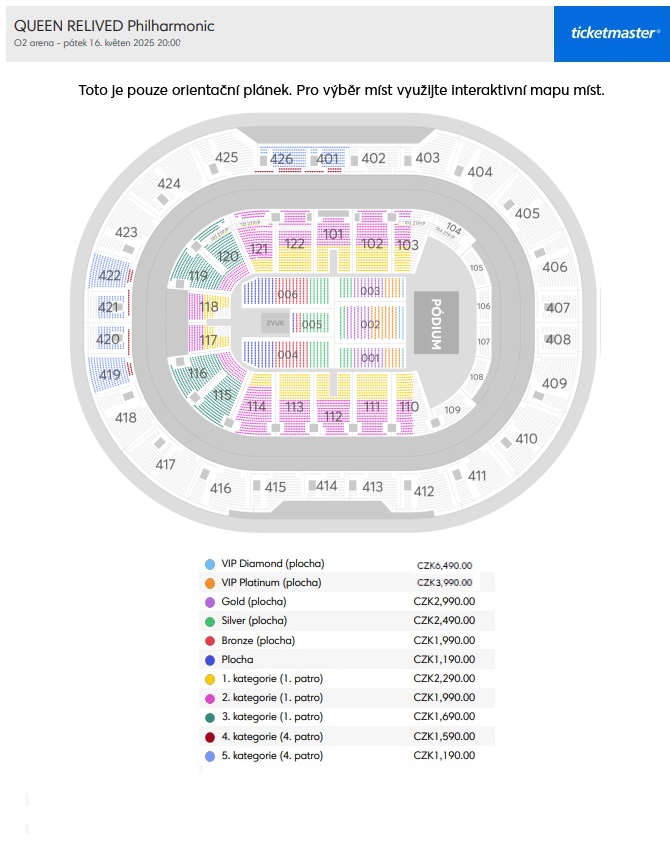Viewport: 670px width, 843px height.
Task: Select upper tier section 409
Action: pyautogui.click(x=554, y=383)
